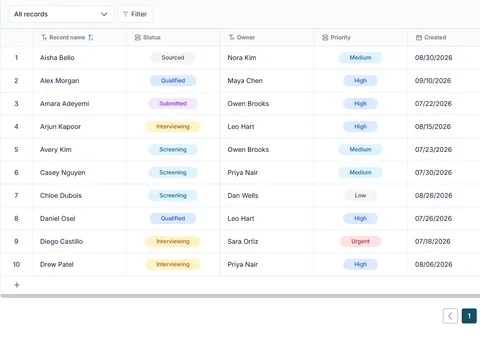Viewport: 480px width, 360px height.
Task: Click High priority tag for Daniel Osei
Action: tap(360, 219)
